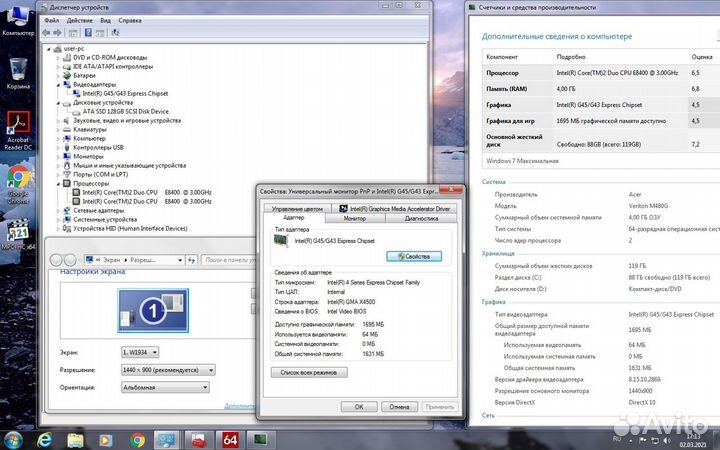This screenshot has width=720, height=450.
Task: Click the address bar breadcrumb Экран
Action: pyautogui.click(x=112, y=260)
